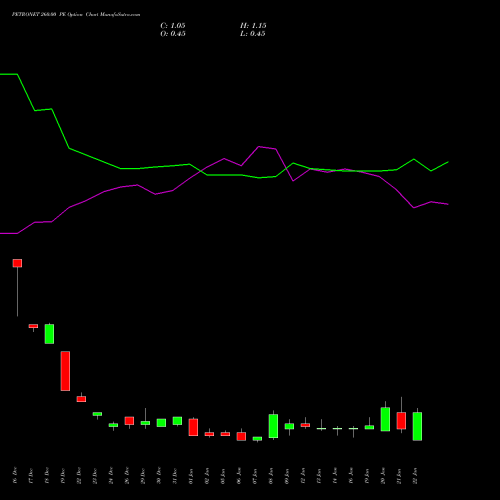Screen dimensions: 500x500
Task: Select the "20 Jan" date label
Action: click(383, 475)
